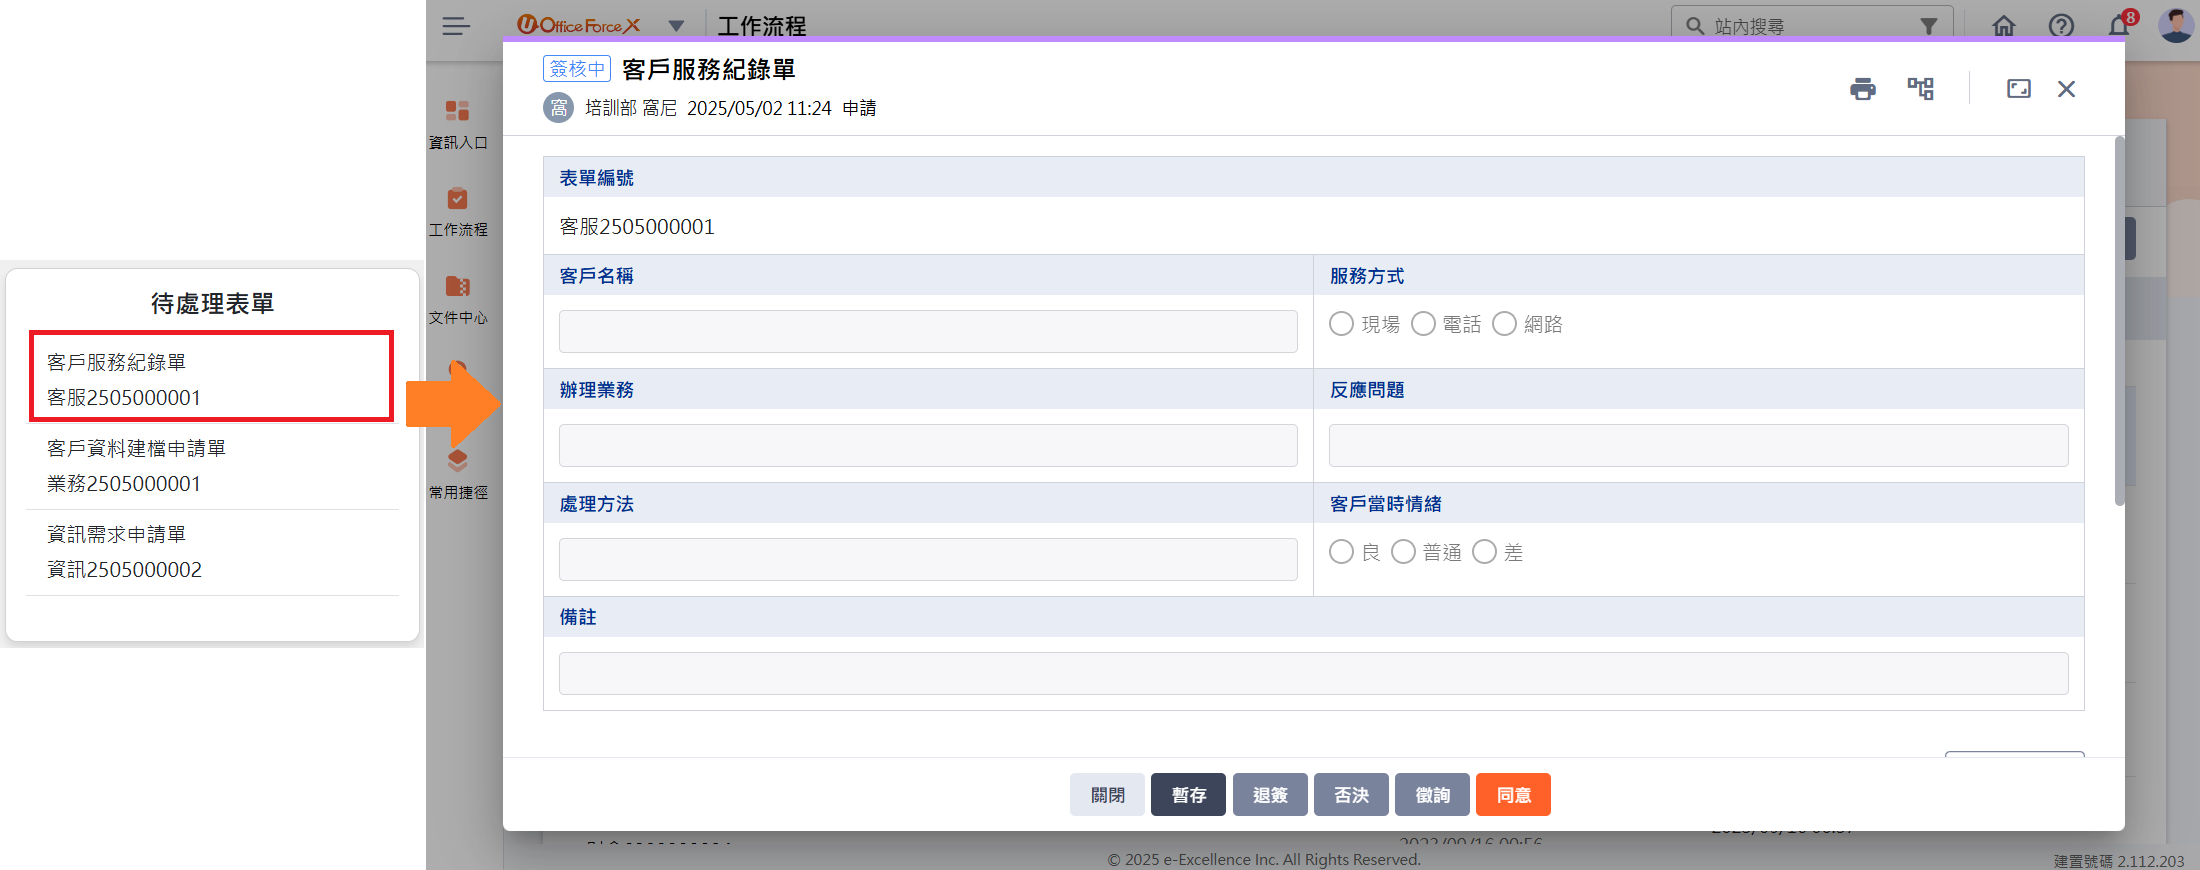Click form number 客服2505000001 in the form

click(x=637, y=227)
